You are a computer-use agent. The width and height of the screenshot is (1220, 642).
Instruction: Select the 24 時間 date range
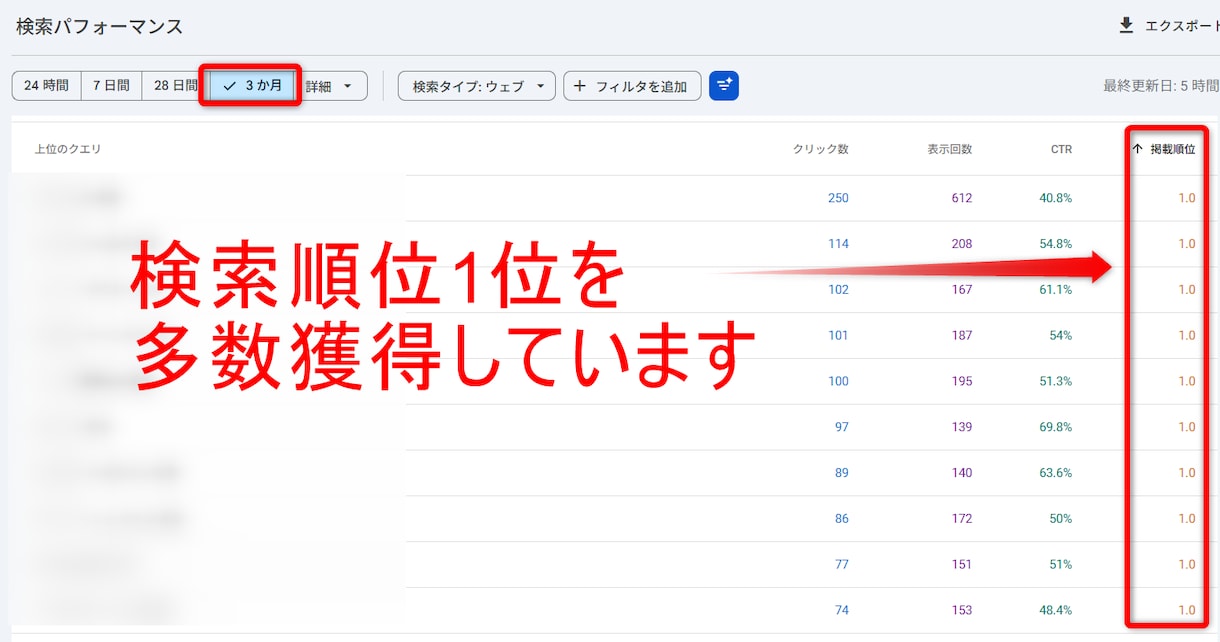coord(46,86)
